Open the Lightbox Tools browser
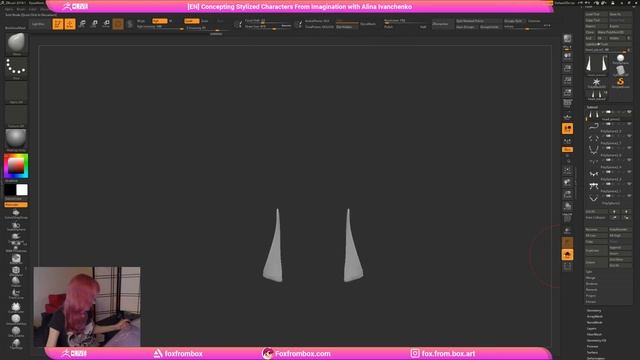 [x=608, y=44]
